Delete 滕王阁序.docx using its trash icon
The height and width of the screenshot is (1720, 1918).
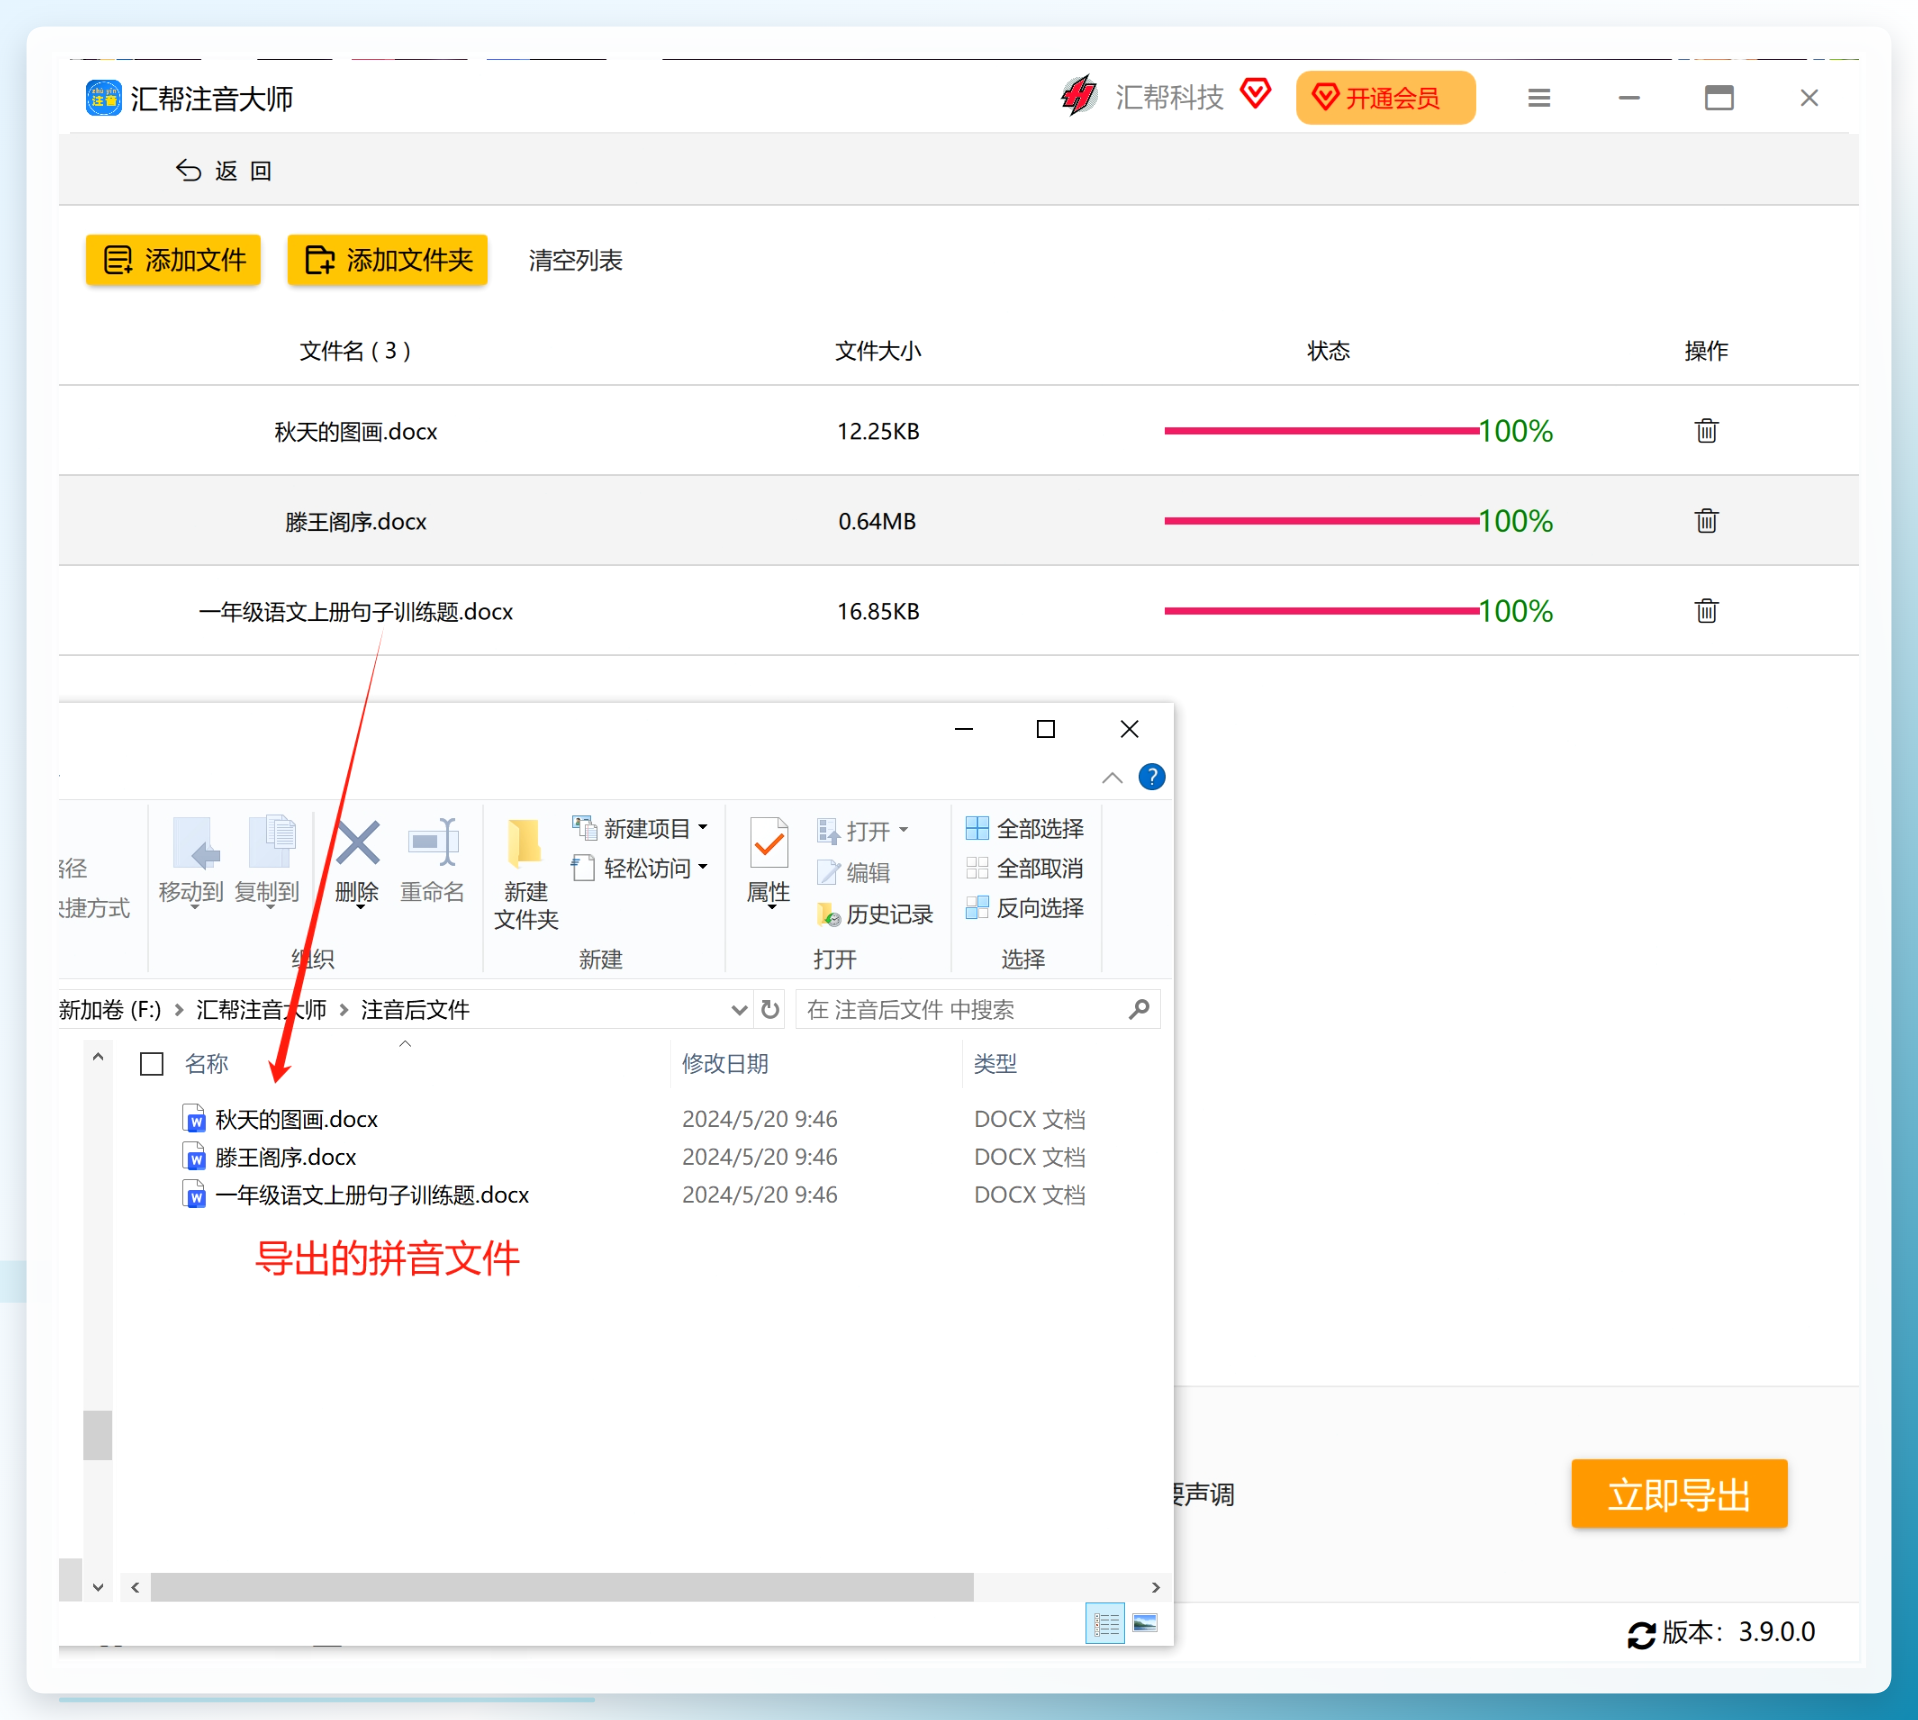1706,521
